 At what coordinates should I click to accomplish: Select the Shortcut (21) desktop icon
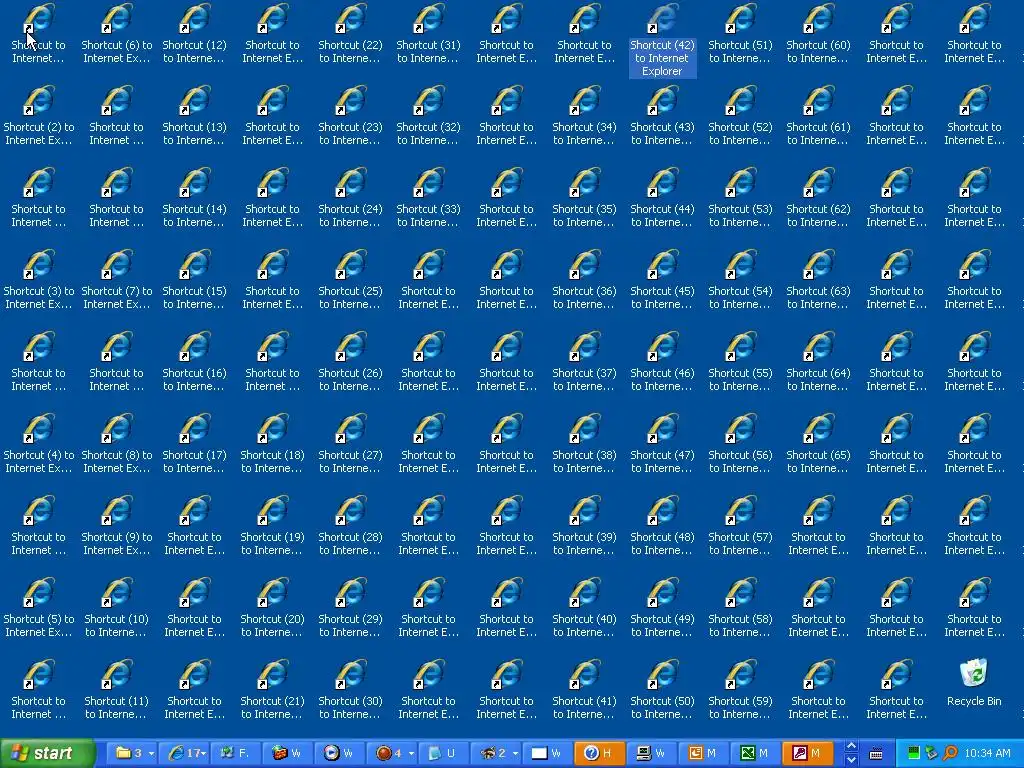(x=272, y=690)
